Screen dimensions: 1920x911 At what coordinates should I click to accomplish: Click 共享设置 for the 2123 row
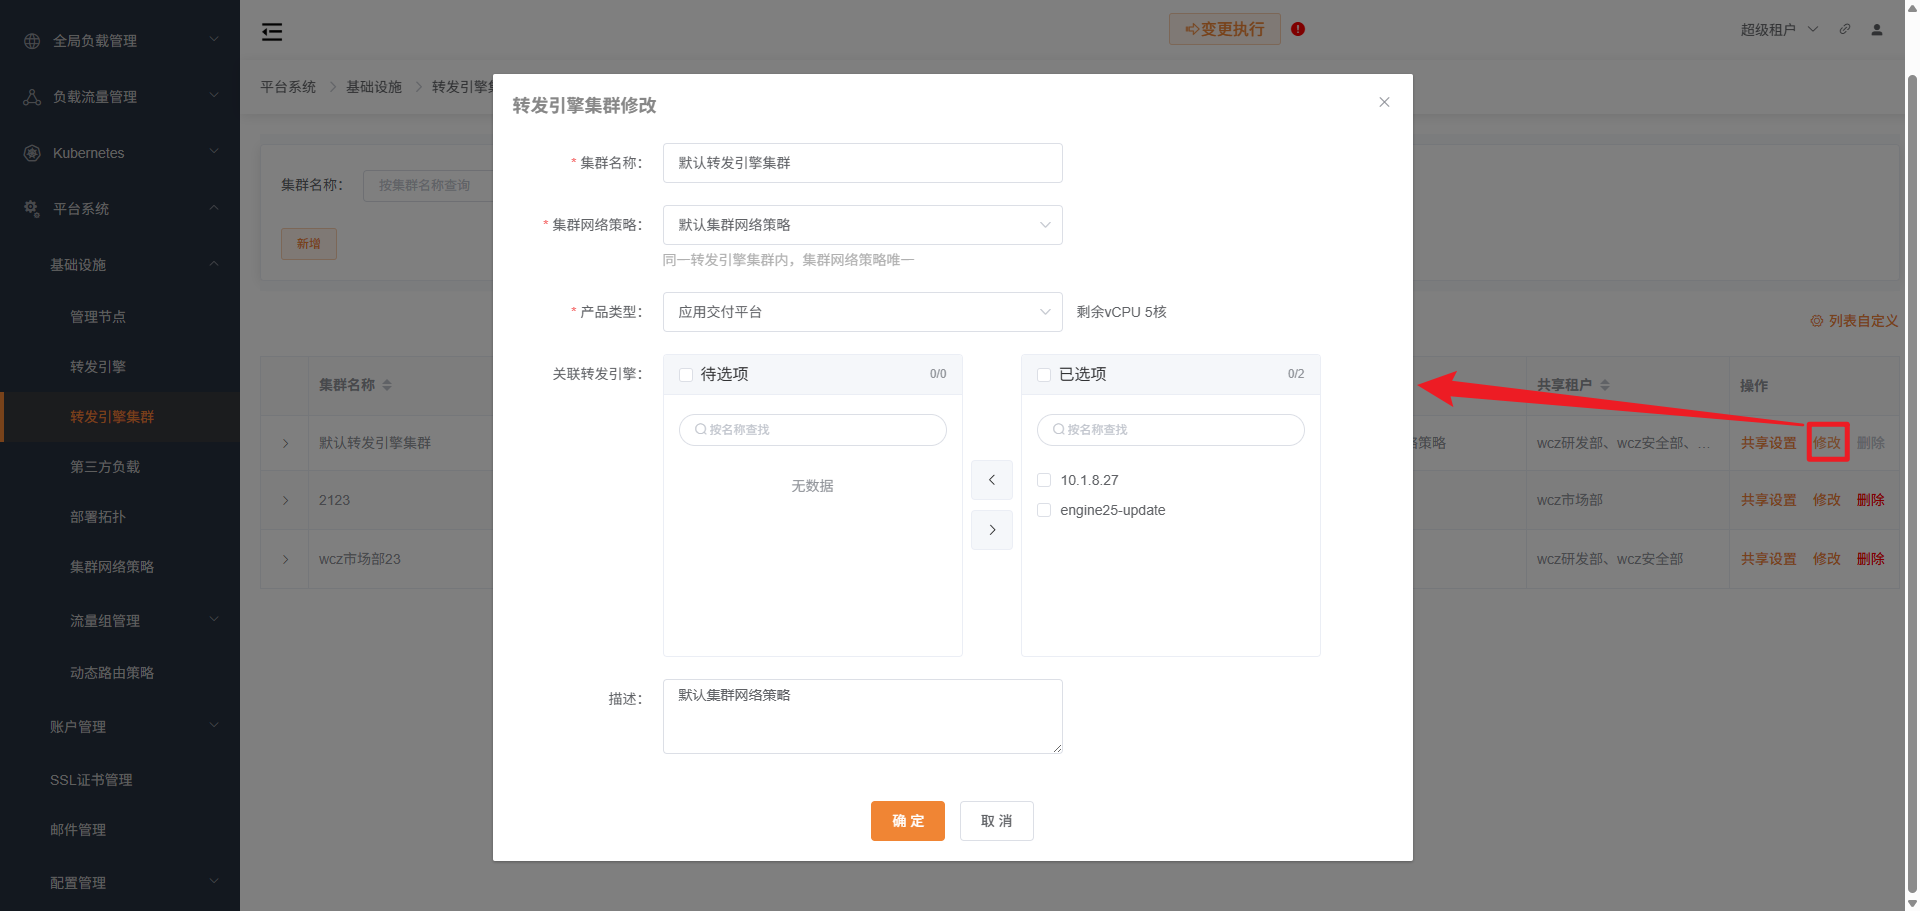pyautogui.click(x=1768, y=500)
